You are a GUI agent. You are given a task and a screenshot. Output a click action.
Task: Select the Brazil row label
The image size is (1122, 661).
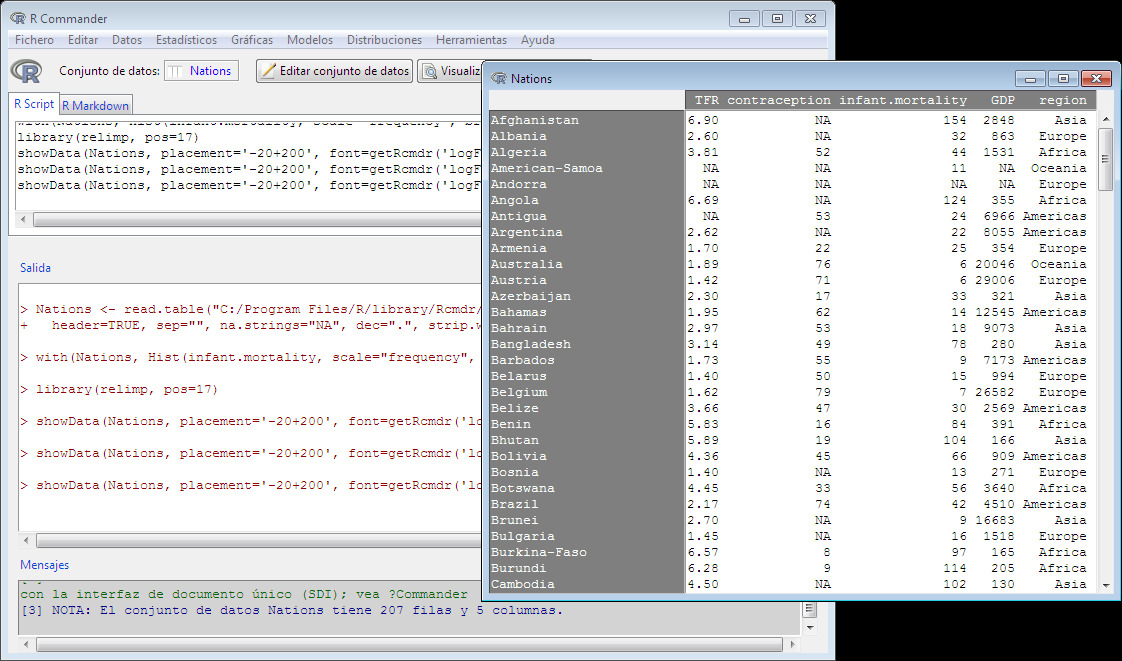pyautogui.click(x=514, y=504)
